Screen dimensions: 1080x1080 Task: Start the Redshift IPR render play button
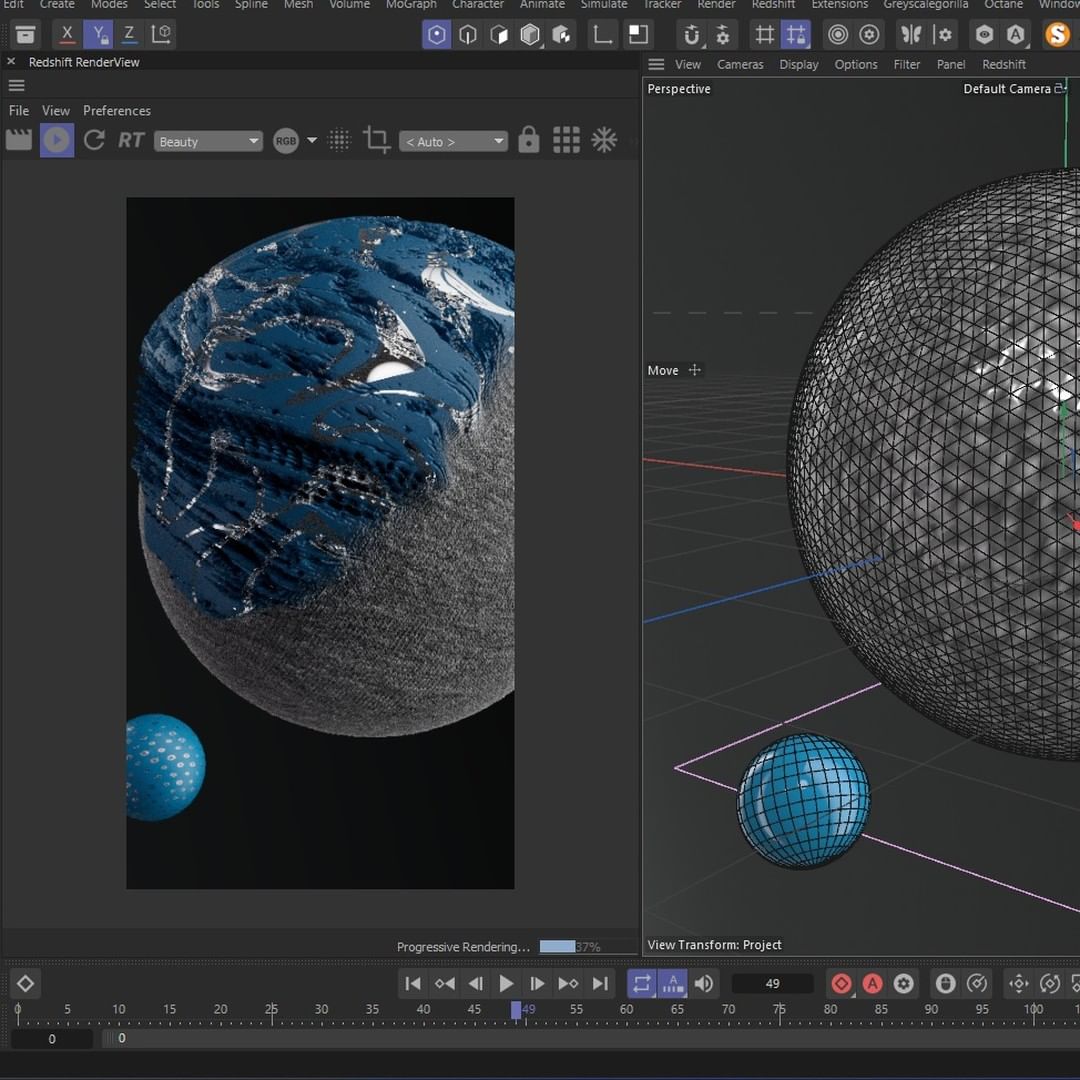pos(56,141)
